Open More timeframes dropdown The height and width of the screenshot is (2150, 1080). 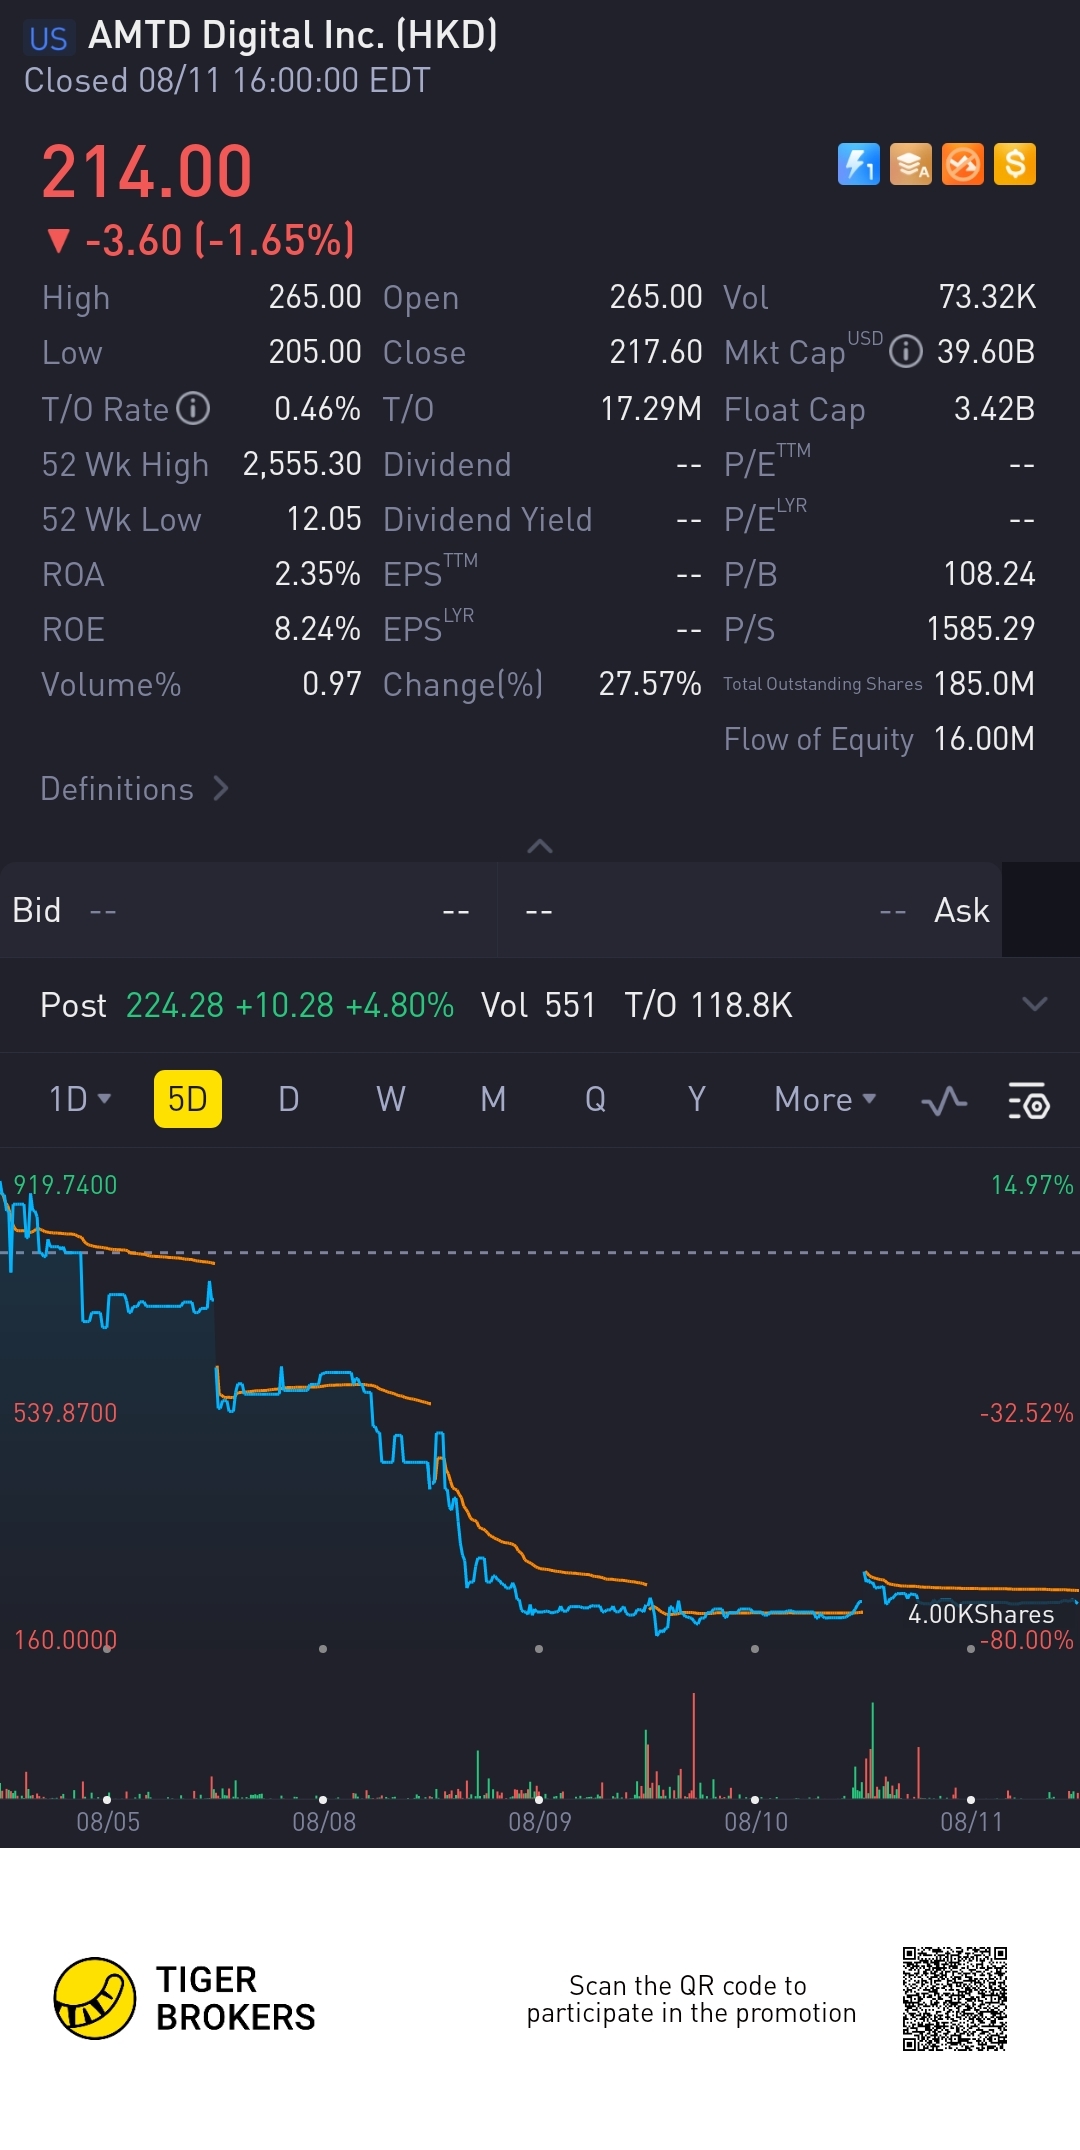tap(826, 1099)
